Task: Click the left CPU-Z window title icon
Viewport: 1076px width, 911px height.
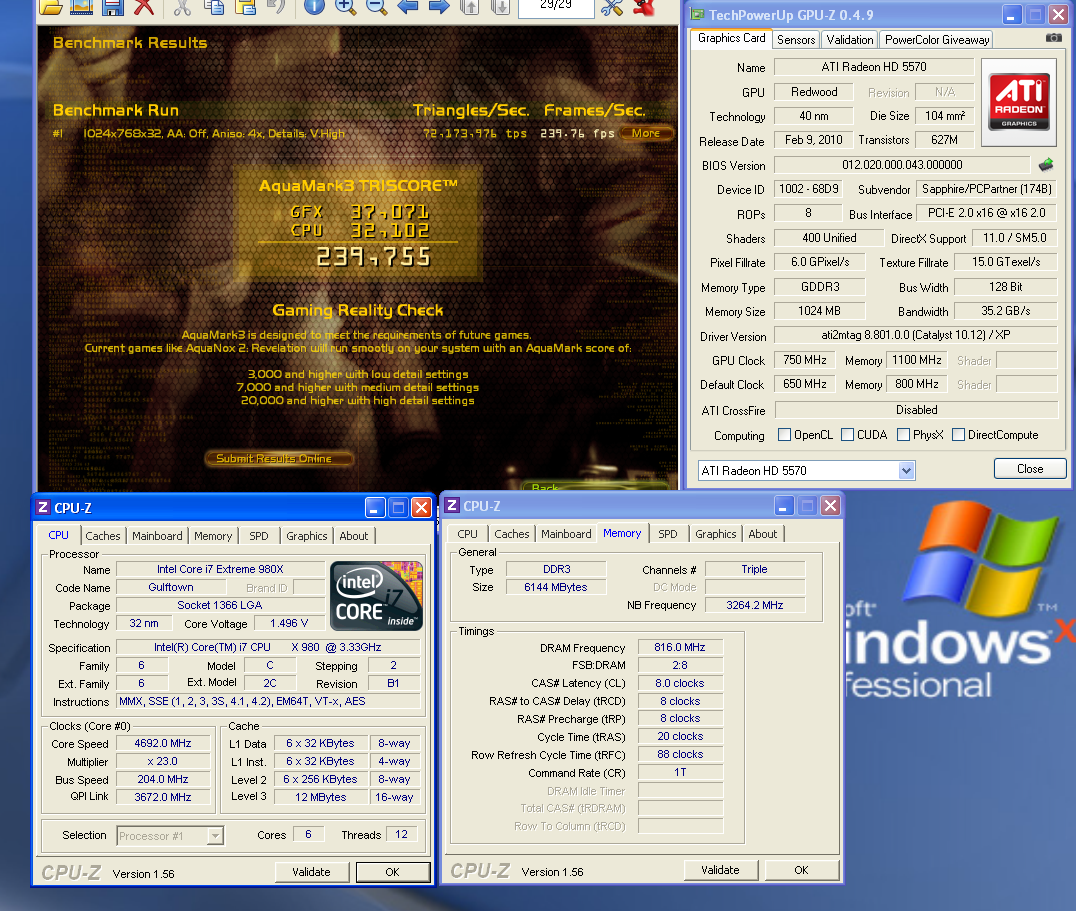Action: click(43, 507)
